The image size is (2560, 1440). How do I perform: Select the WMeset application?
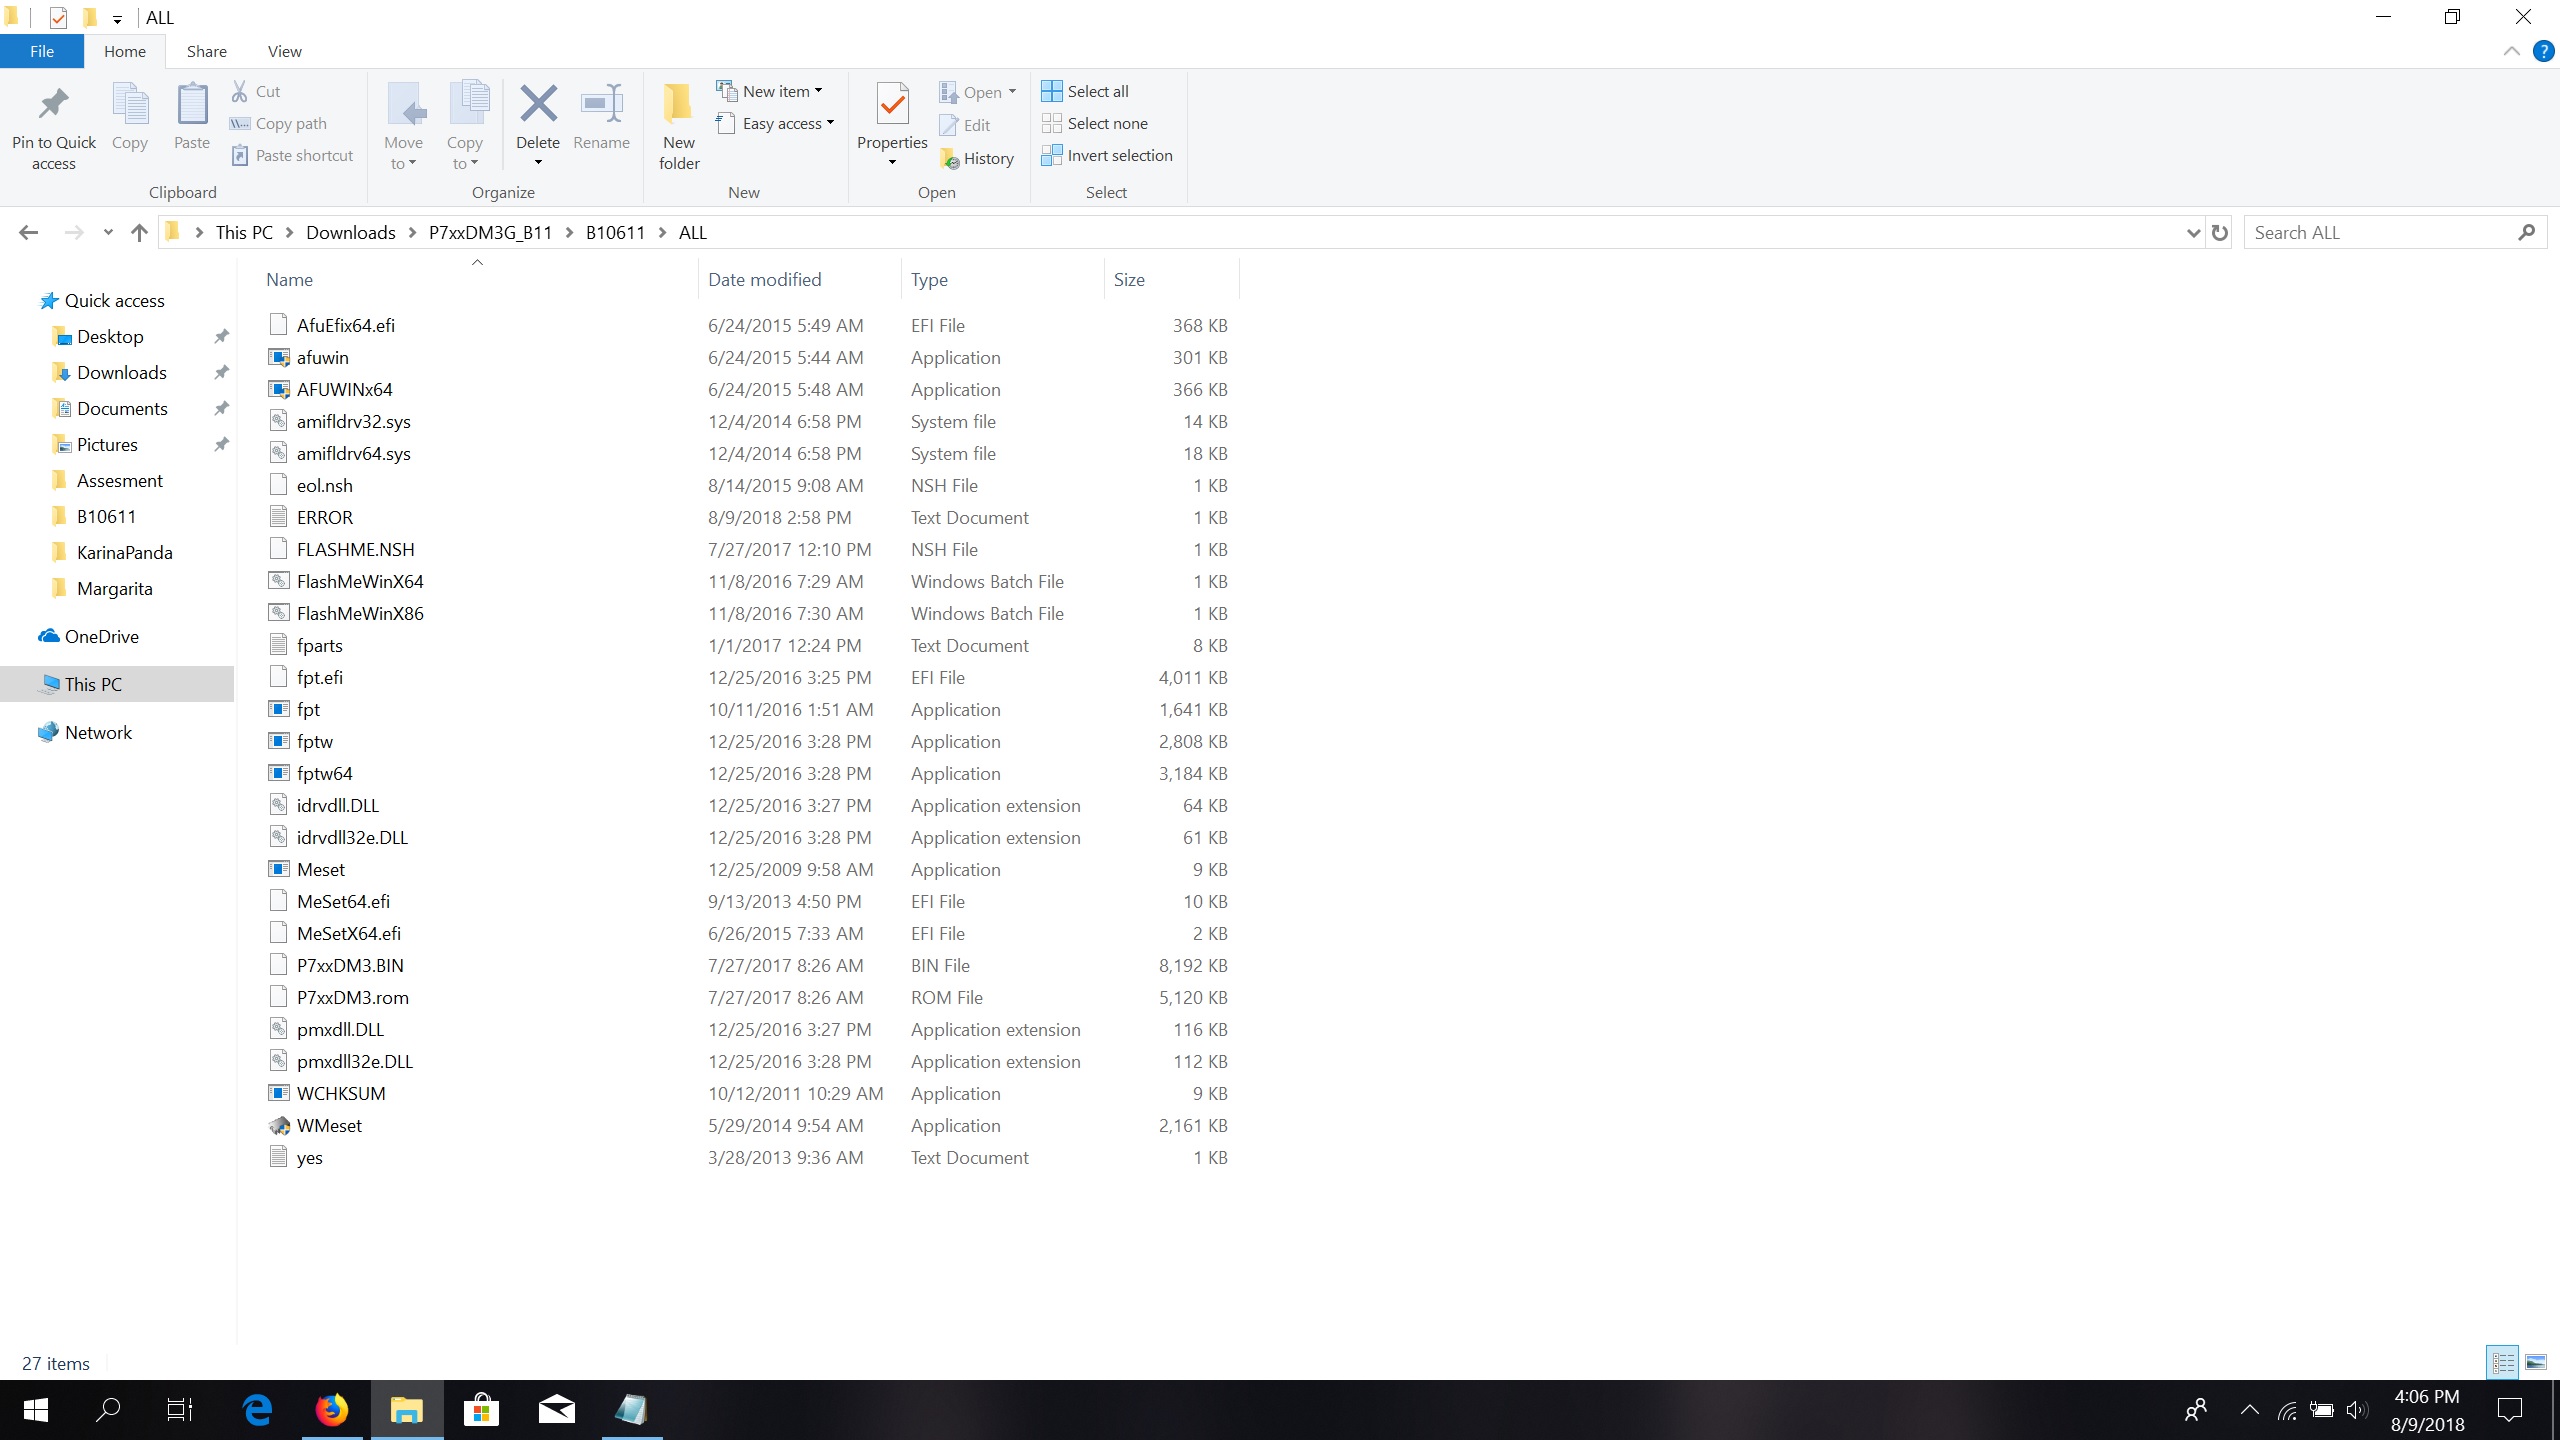coord(329,1125)
